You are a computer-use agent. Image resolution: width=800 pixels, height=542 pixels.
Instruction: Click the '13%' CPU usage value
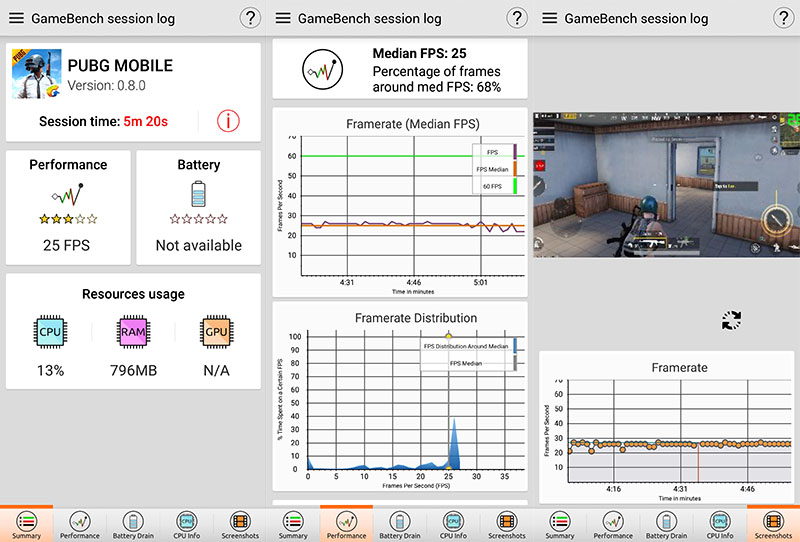pos(51,371)
